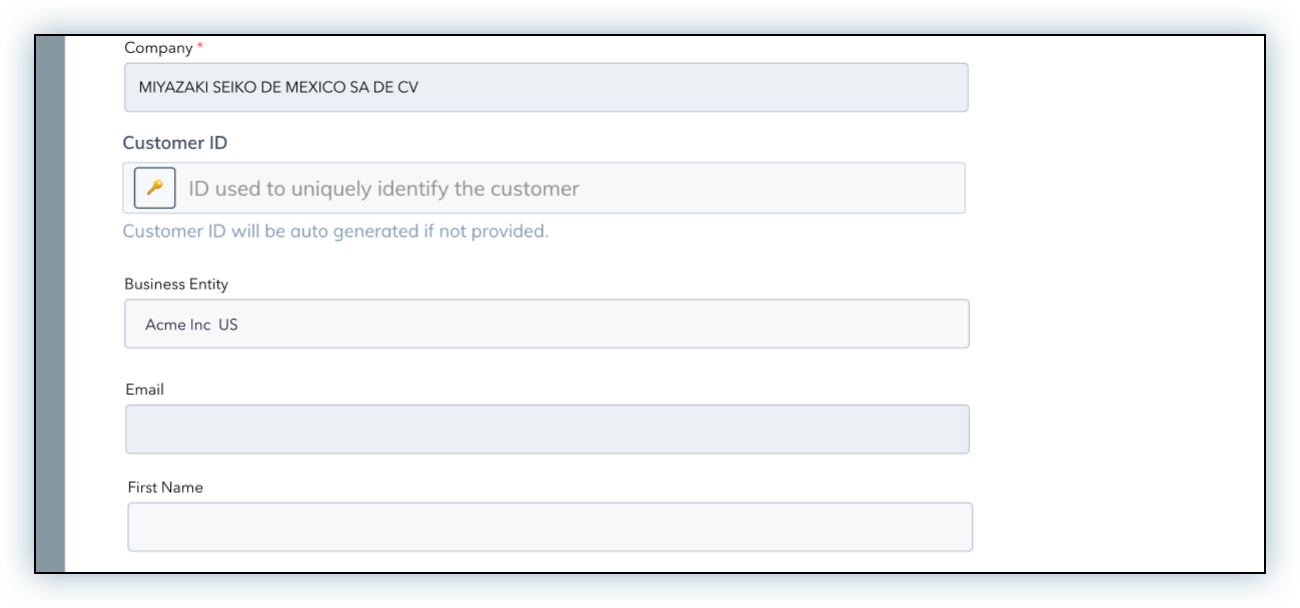Click the "Business Entity" label
1300x608 pixels.
[176, 284]
